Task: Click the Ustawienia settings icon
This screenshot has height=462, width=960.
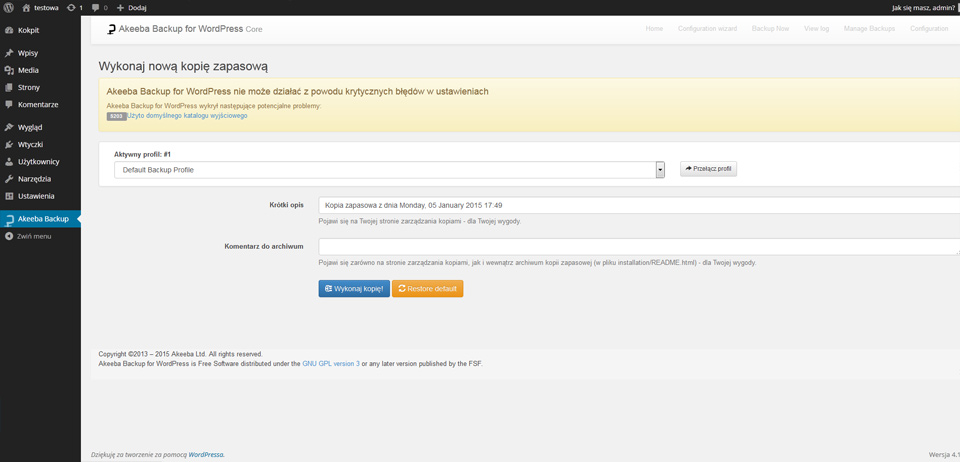Action: tap(9, 196)
